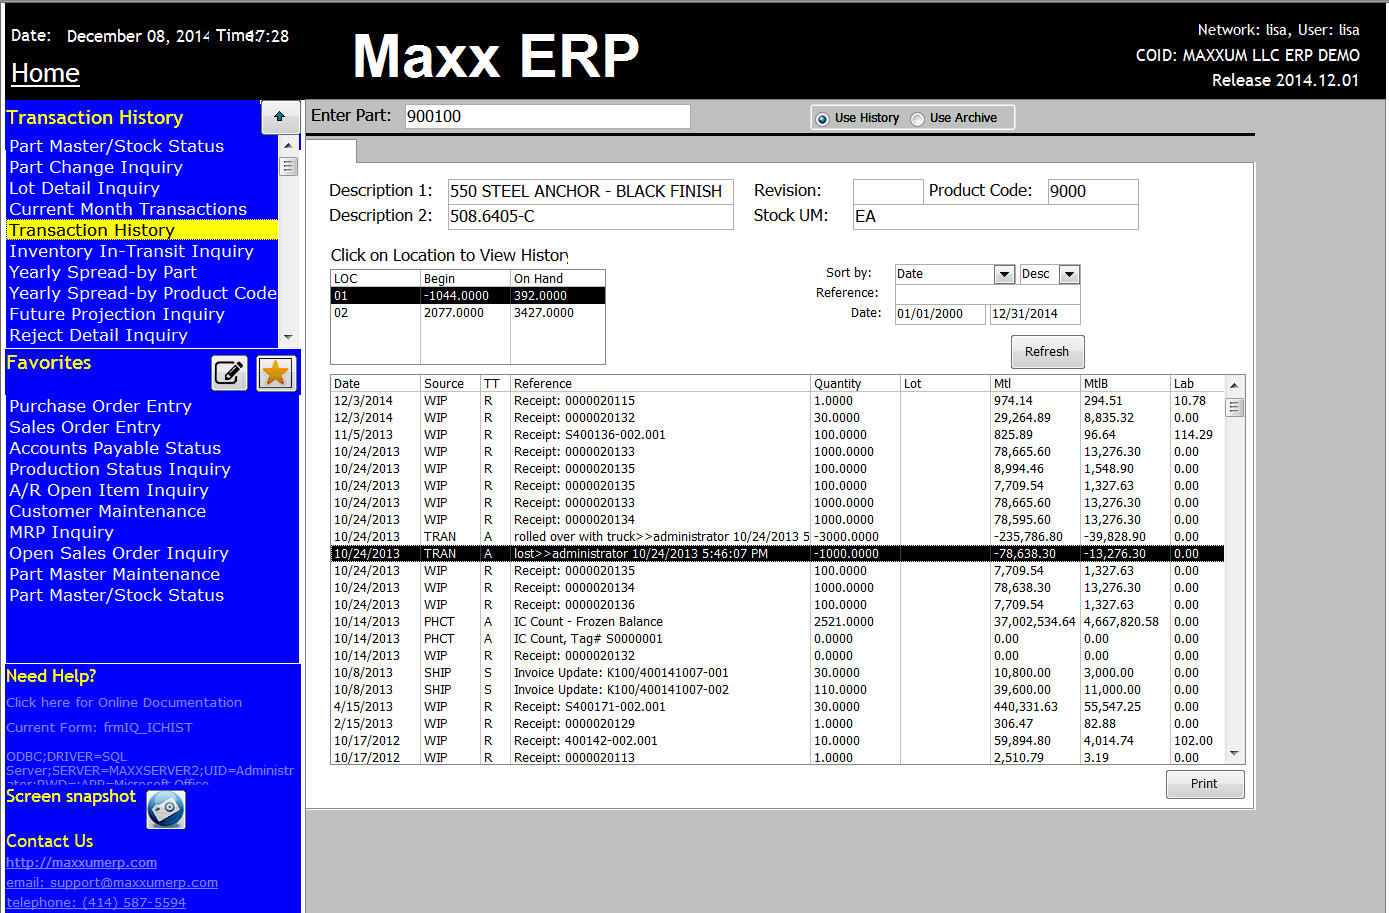This screenshot has height=913, width=1389.
Task: Open Part Master/Stock Status favorite link
Action: pyautogui.click(x=117, y=595)
